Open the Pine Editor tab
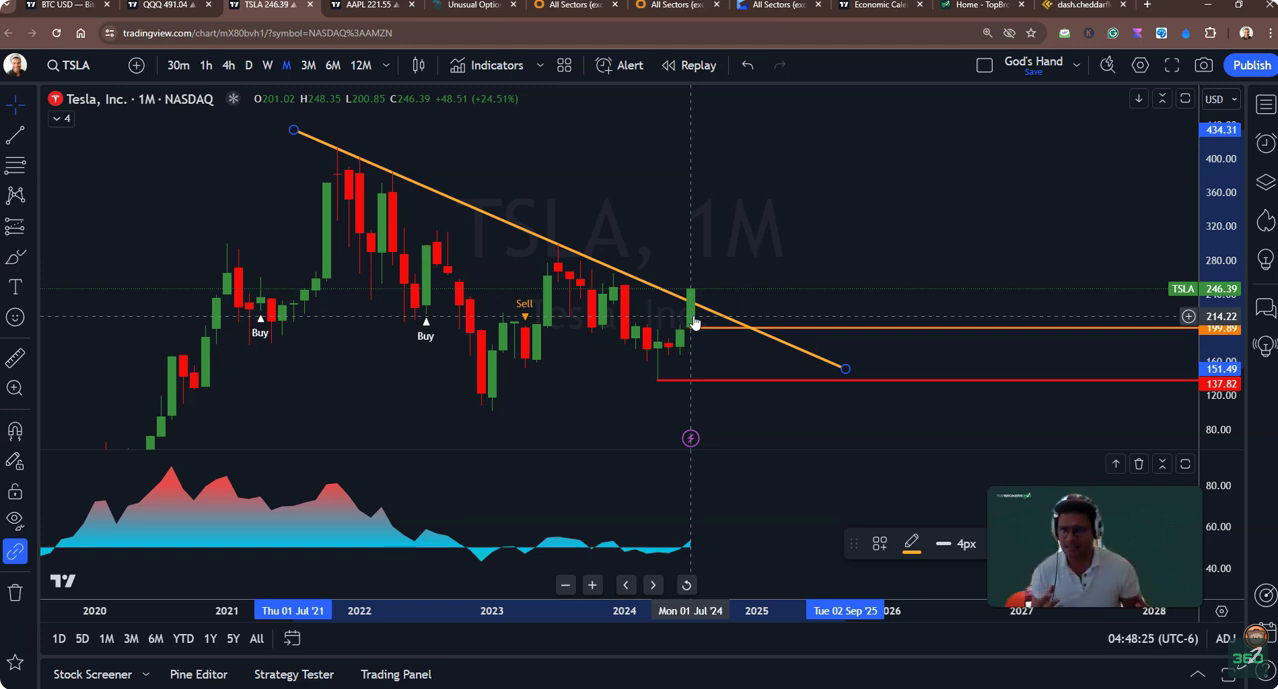1278x689 pixels. (x=198, y=674)
